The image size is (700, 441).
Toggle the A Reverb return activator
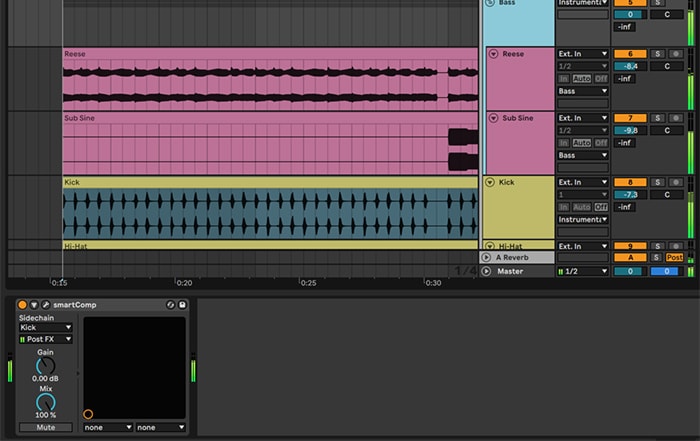click(630, 258)
